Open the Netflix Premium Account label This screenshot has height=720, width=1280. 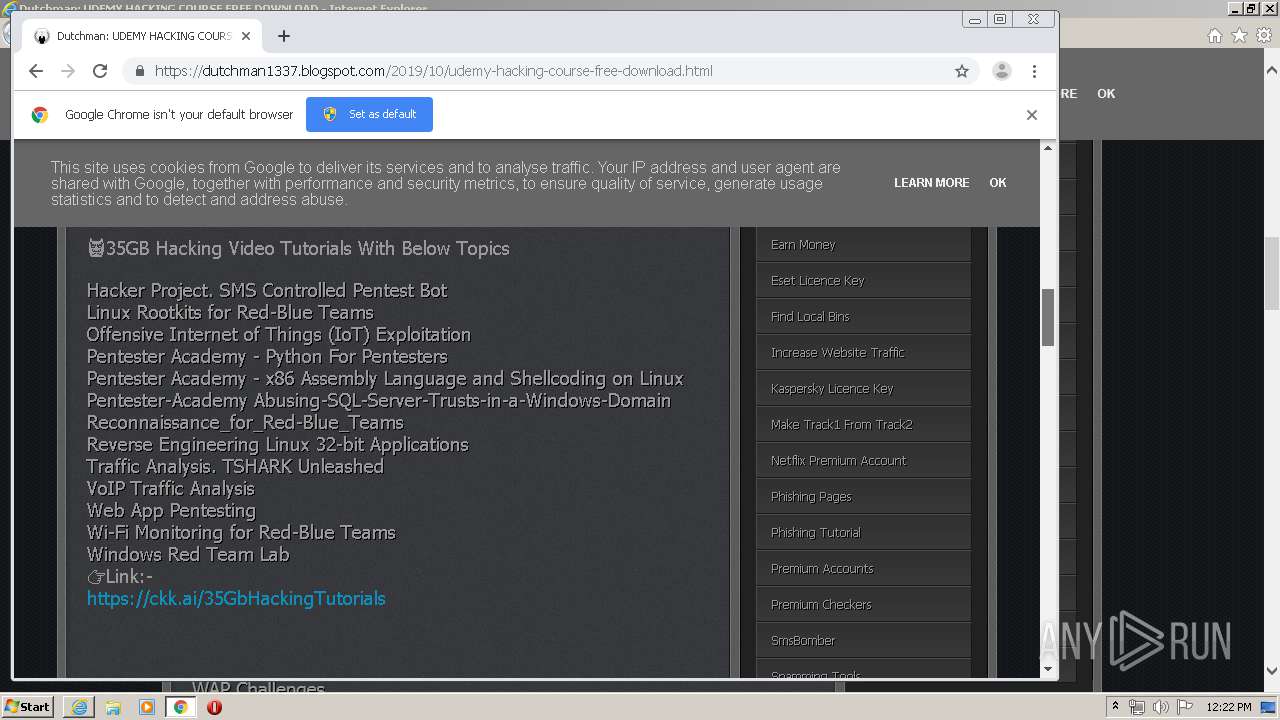click(x=839, y=460)
